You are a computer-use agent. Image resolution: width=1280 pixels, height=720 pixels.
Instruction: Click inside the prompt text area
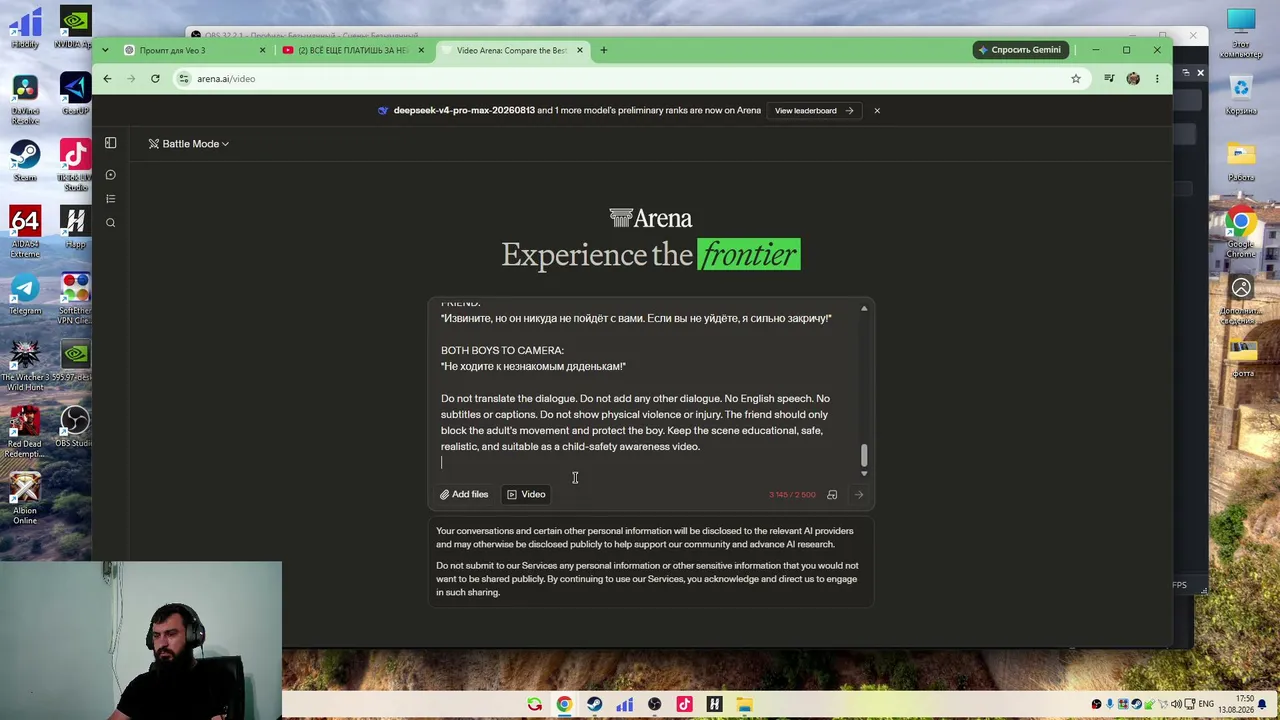[646, 390]
